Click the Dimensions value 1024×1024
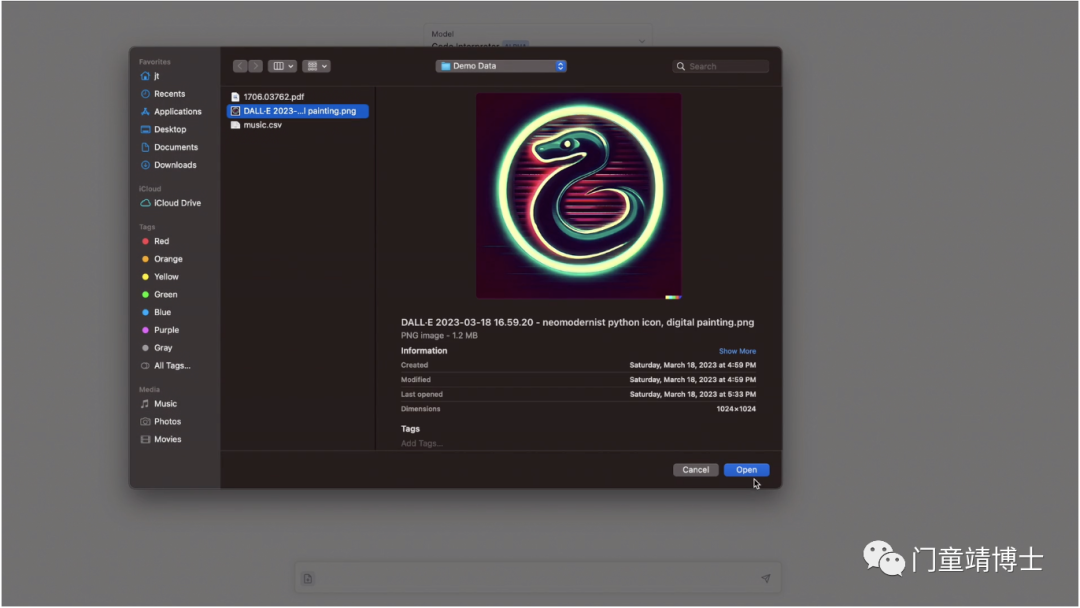 (736, 409)
